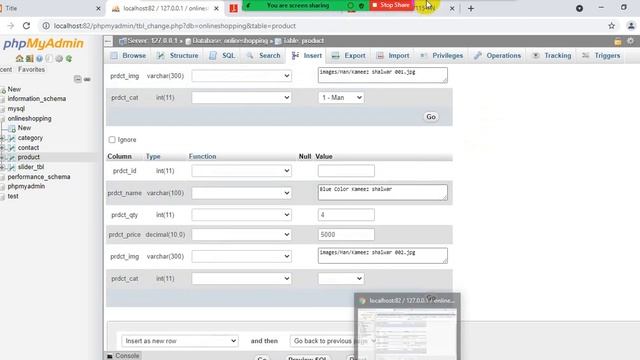The height and width of the screenshot is (360, 640).
Task: Click the localhost:82 window preview thumbnail
Action: tap(407, 327)
